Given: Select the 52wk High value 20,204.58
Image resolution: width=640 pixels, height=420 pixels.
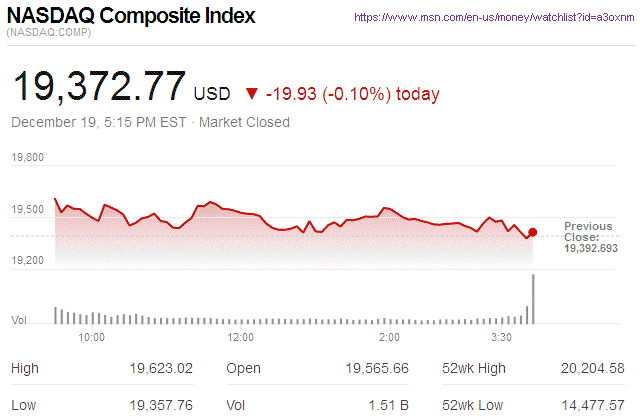Looking at the screenshot, I should [x=592, y=369].
